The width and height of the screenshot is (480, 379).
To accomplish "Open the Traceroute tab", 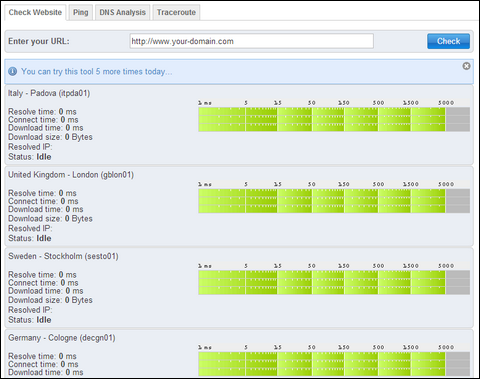I will (x=176, y=13).
